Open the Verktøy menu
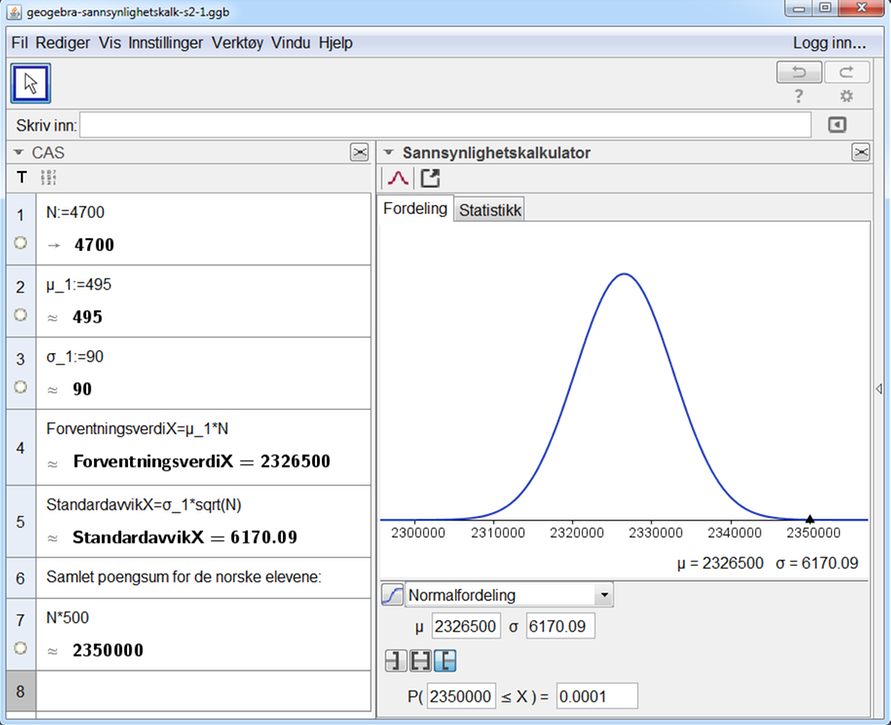 click(239, 43)
